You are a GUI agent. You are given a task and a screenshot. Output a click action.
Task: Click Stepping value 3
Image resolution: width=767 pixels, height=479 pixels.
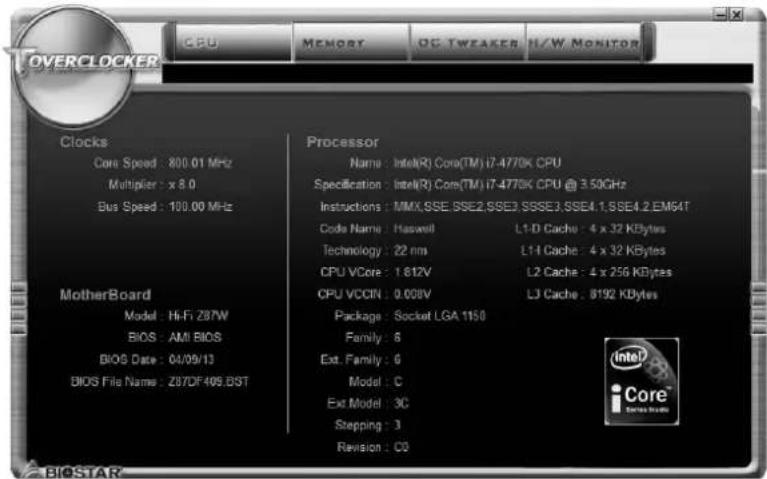pos(397,425)
